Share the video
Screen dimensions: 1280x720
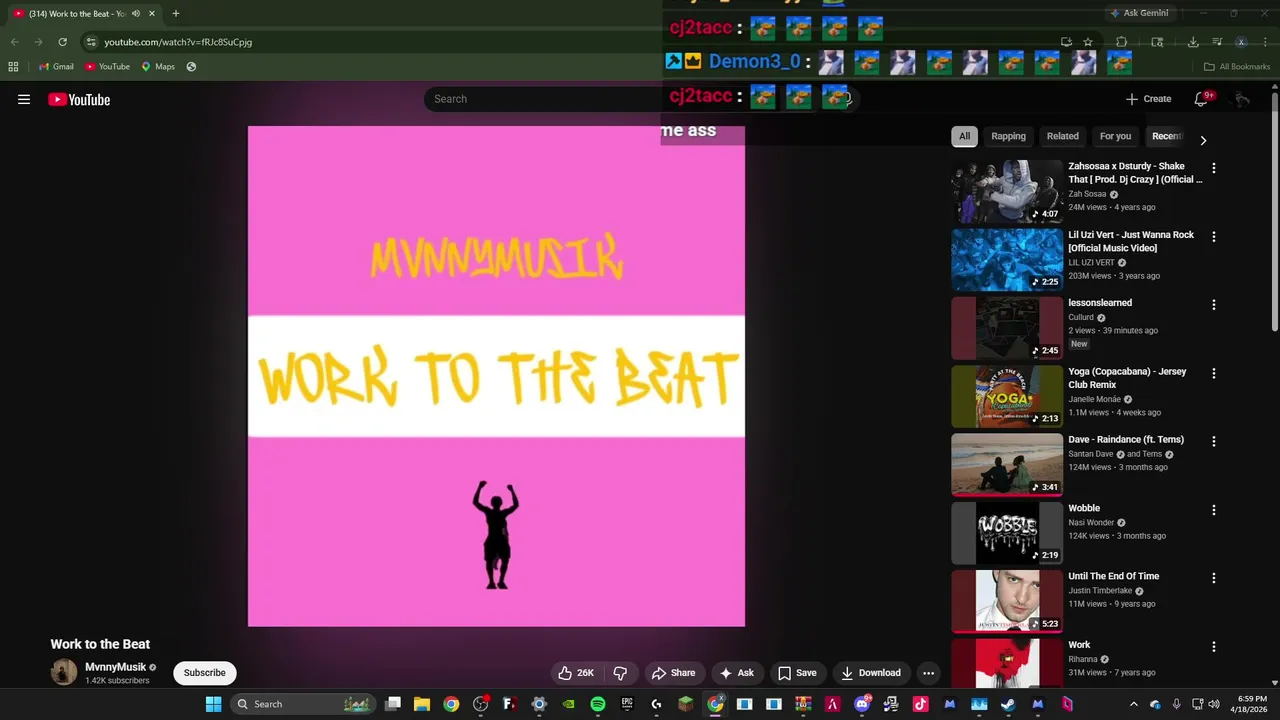point(672,673)
